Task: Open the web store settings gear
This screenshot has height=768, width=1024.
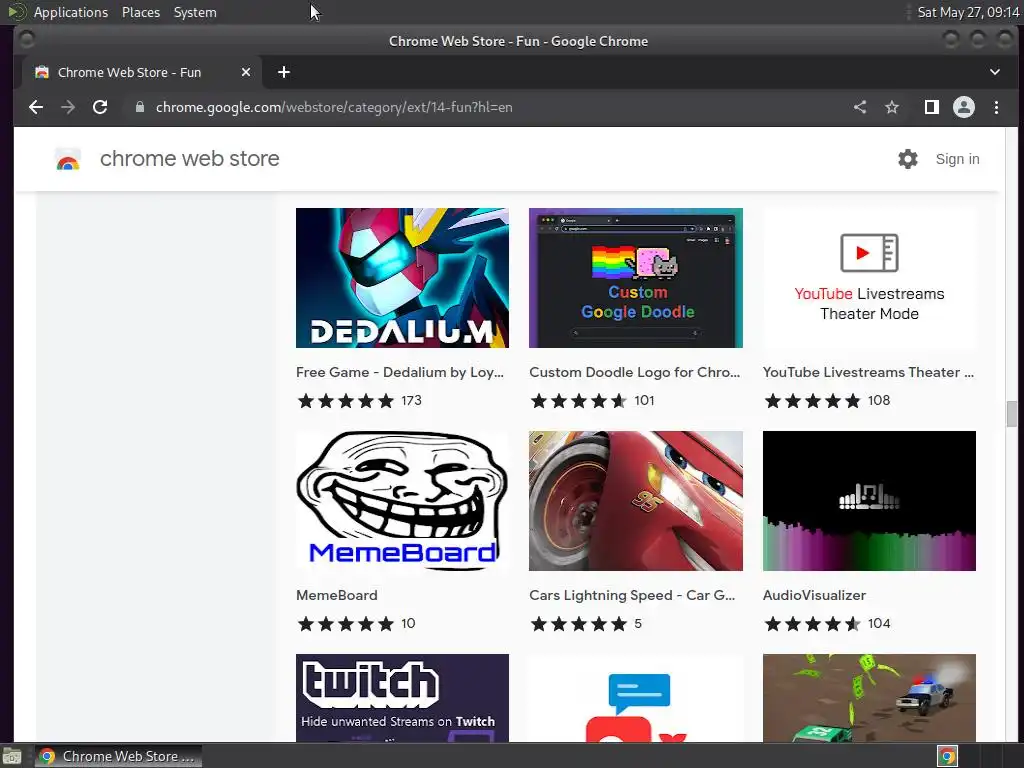Action: tap(908, 159)
